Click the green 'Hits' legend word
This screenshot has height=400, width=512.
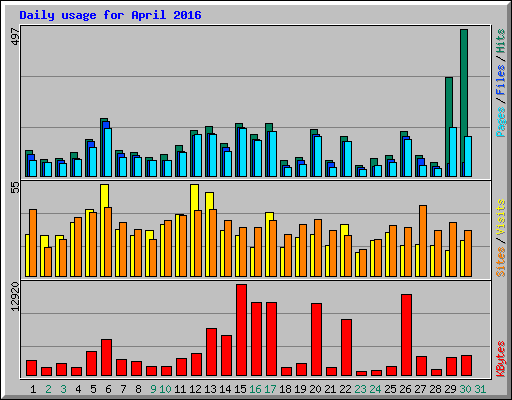pyautogui.click(x=501, y=41)
